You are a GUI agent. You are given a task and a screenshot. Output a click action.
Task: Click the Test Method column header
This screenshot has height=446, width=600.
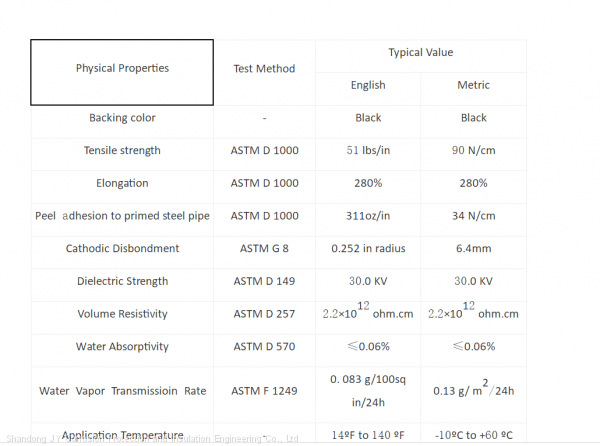(x=264, y=69)
